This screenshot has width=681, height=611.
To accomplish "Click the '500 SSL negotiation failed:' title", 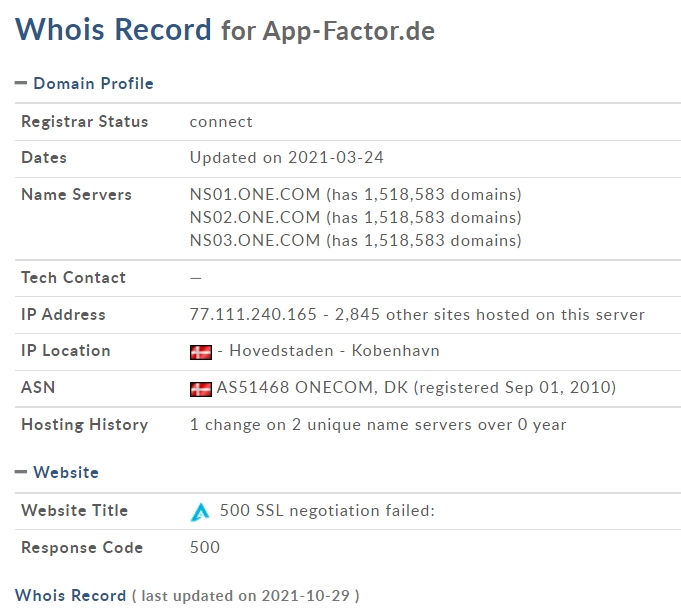I will click(x=327, y=510).
